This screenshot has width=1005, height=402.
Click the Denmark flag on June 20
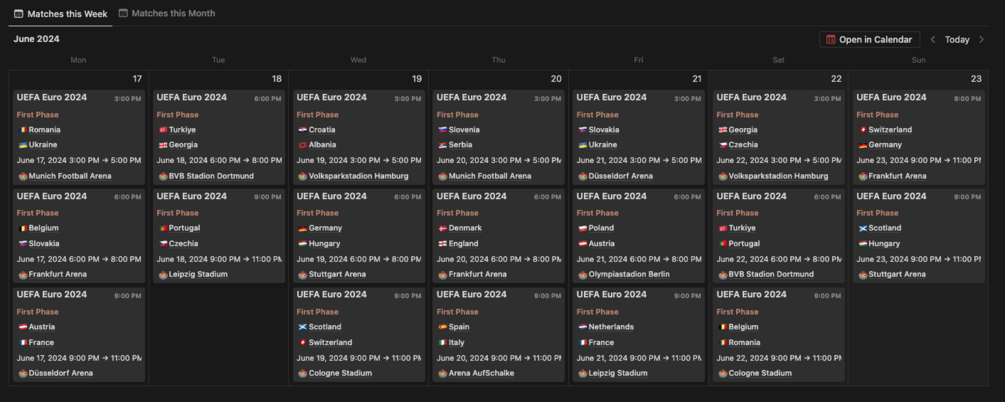click(442, 228)
